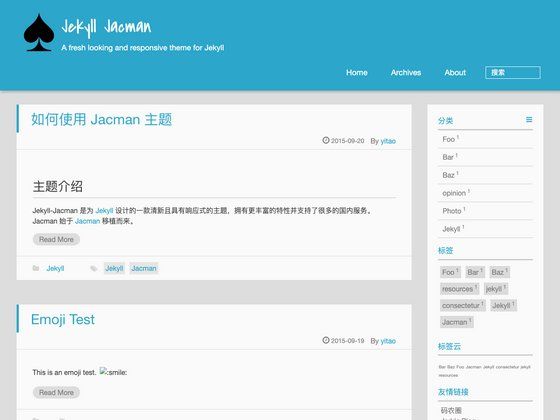Open the Jekyll Jacman site title
Screen dimensions: 560x420
(x=106, y=28)
